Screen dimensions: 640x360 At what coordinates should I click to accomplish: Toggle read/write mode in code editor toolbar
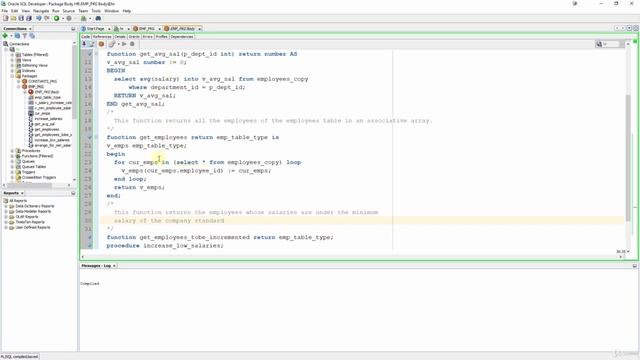click(x=92, y=44)
